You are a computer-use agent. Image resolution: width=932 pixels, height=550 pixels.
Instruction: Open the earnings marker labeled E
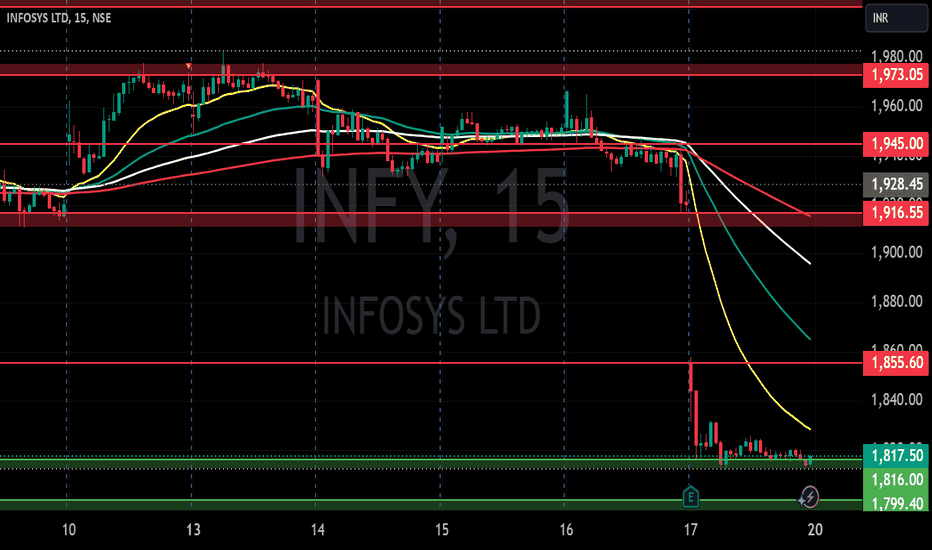tap(690, 496)
